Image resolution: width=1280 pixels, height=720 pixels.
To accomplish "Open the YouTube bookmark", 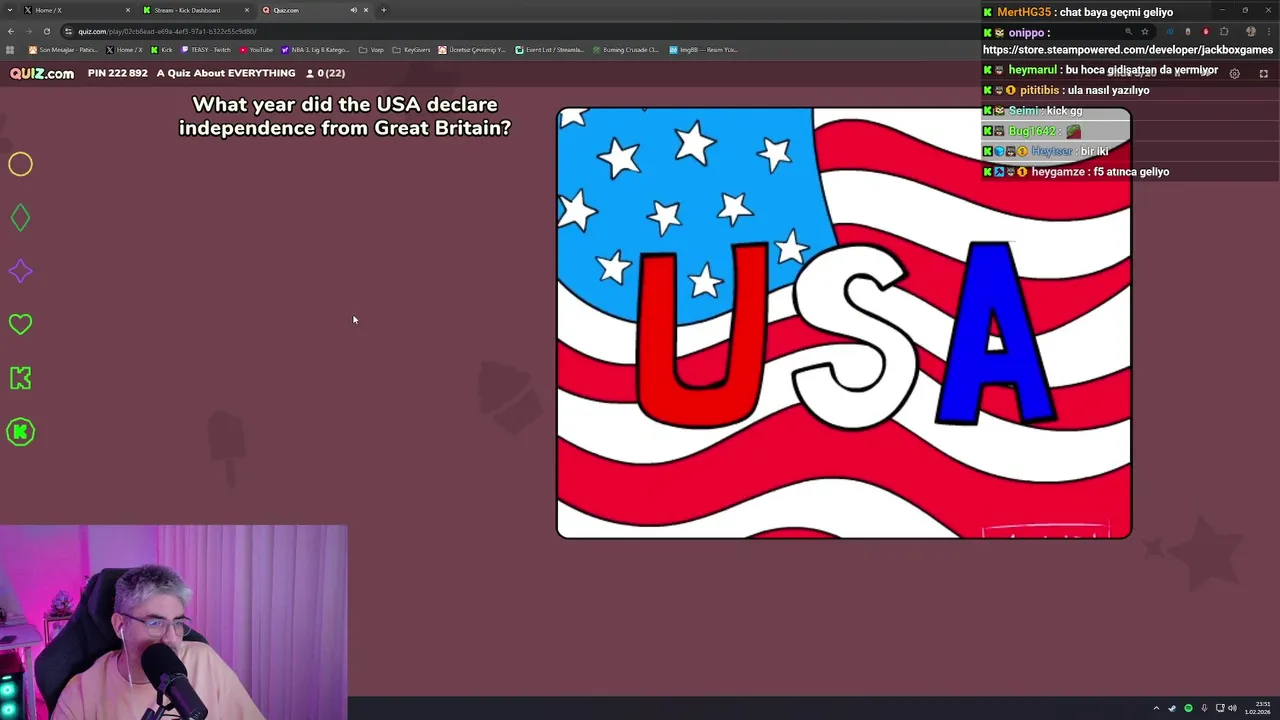I will (256, 50).
